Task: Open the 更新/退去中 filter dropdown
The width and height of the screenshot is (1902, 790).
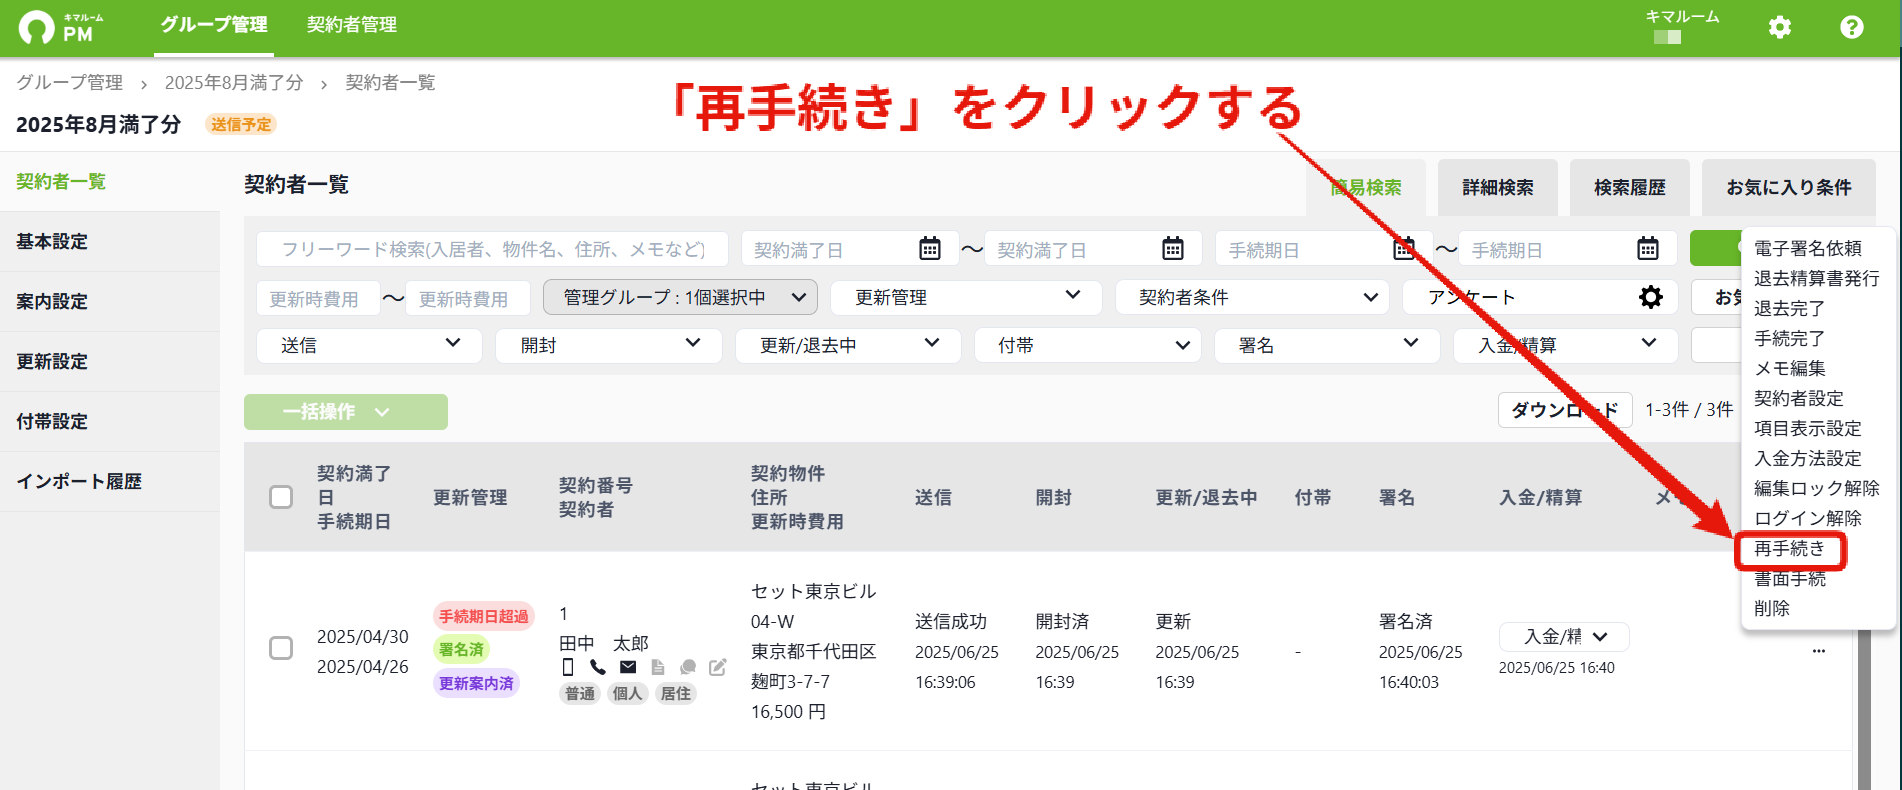Action: pyautogui.click(x=848, y=345)
